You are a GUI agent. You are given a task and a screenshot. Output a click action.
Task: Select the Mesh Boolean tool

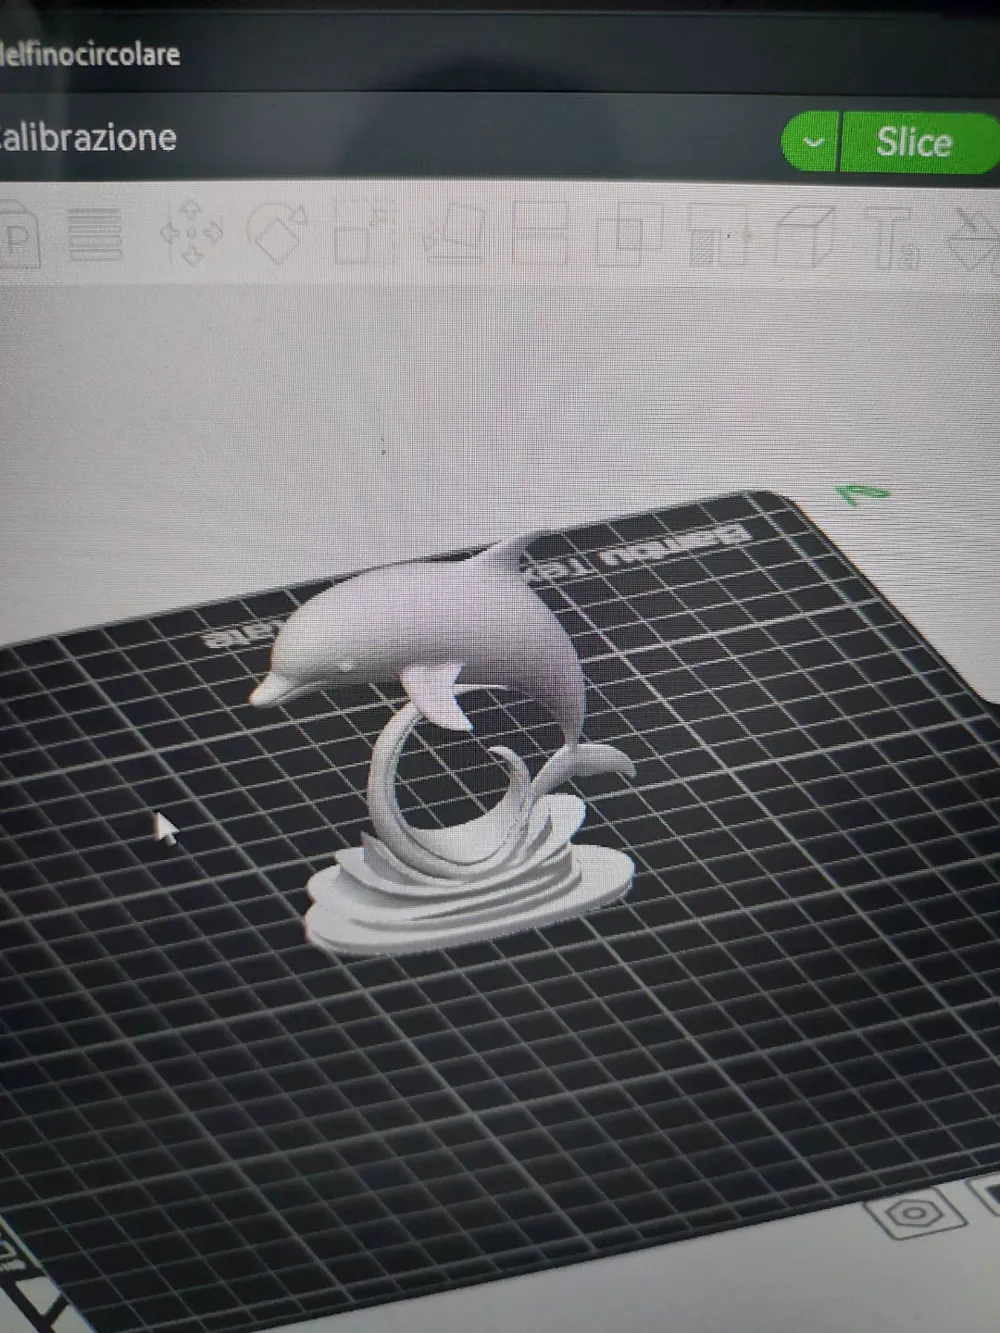(628, 234)
